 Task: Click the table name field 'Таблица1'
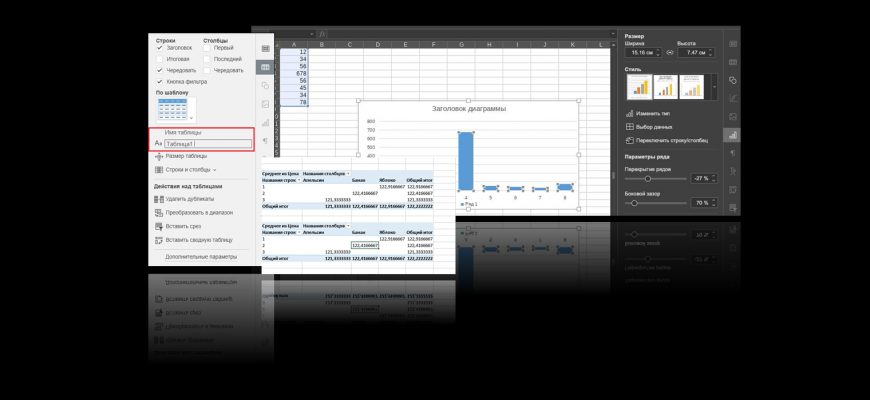click(x=207, y=144)
